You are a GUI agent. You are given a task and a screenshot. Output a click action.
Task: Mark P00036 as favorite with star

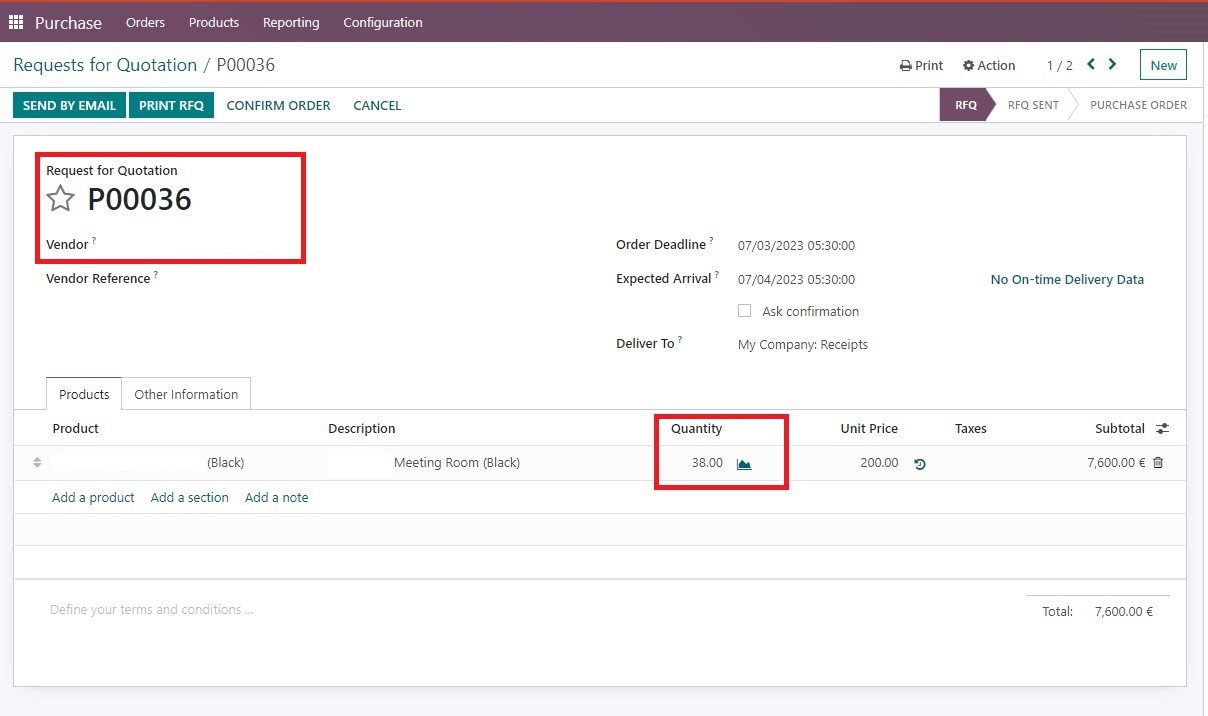pyautogui.click(x=61, y=199)
